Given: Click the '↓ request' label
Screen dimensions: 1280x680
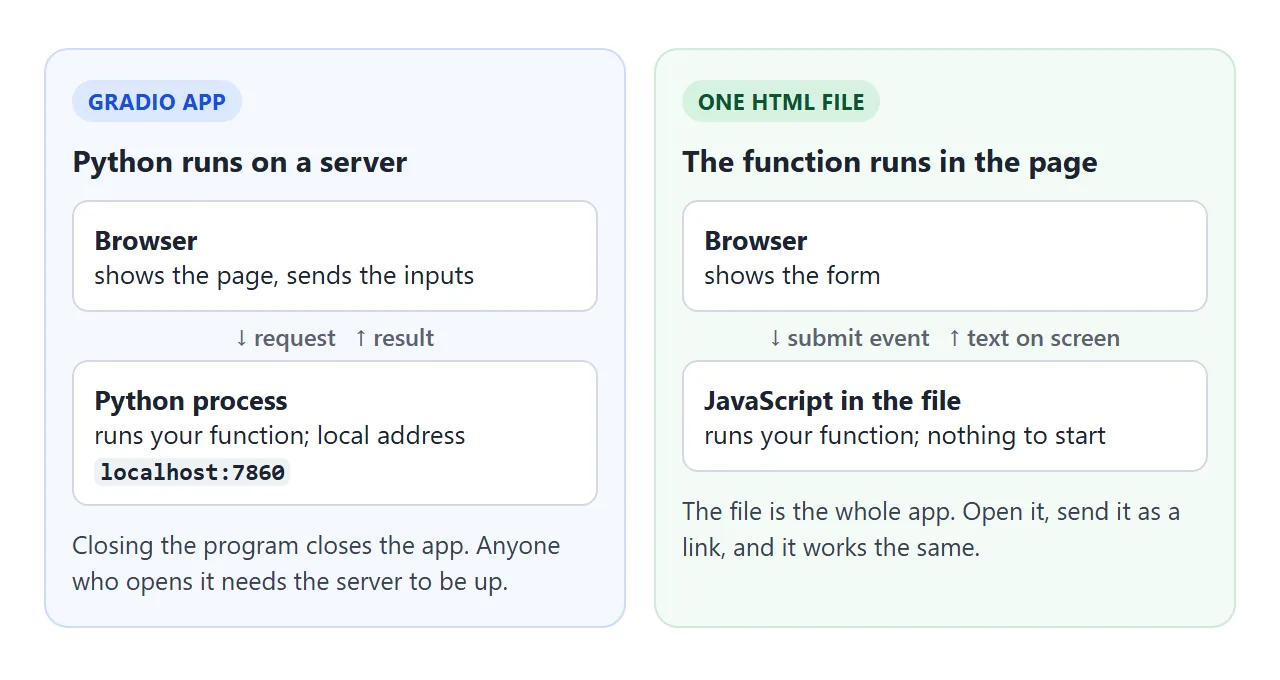Looking at the screenshot, I should point(285,338).
